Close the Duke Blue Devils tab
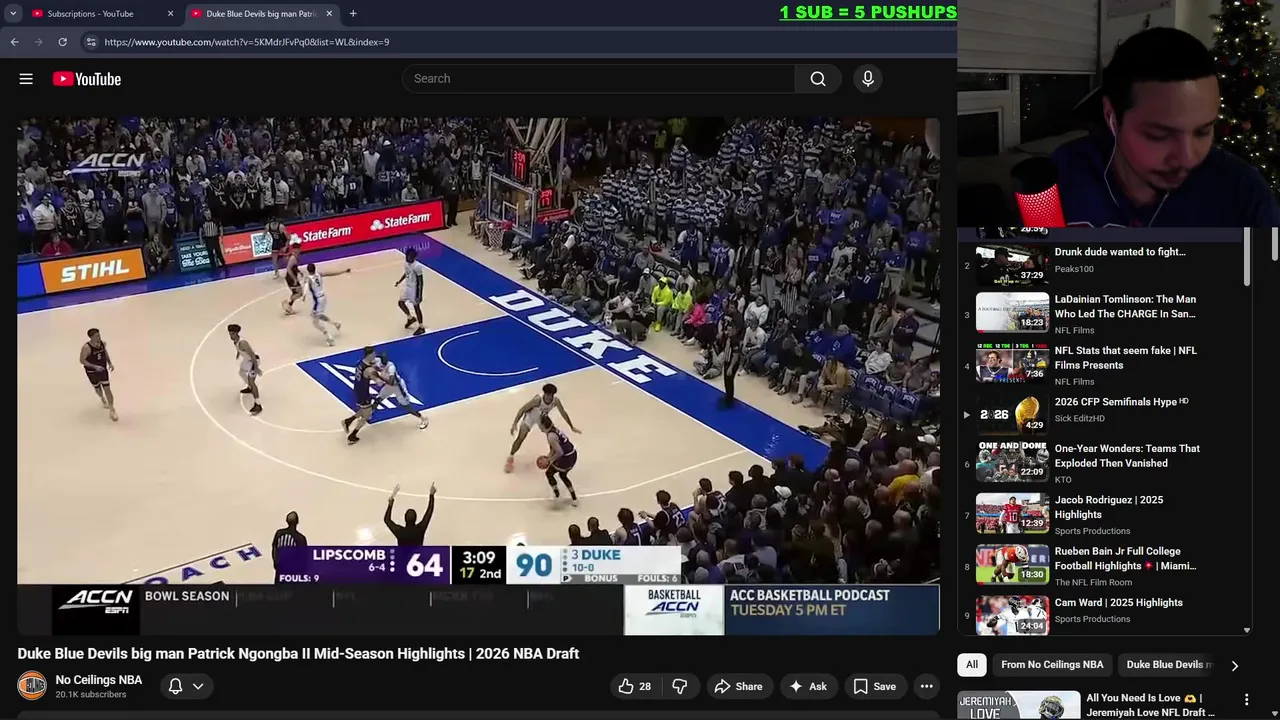The image size is (1280, 720). (329, 14)
